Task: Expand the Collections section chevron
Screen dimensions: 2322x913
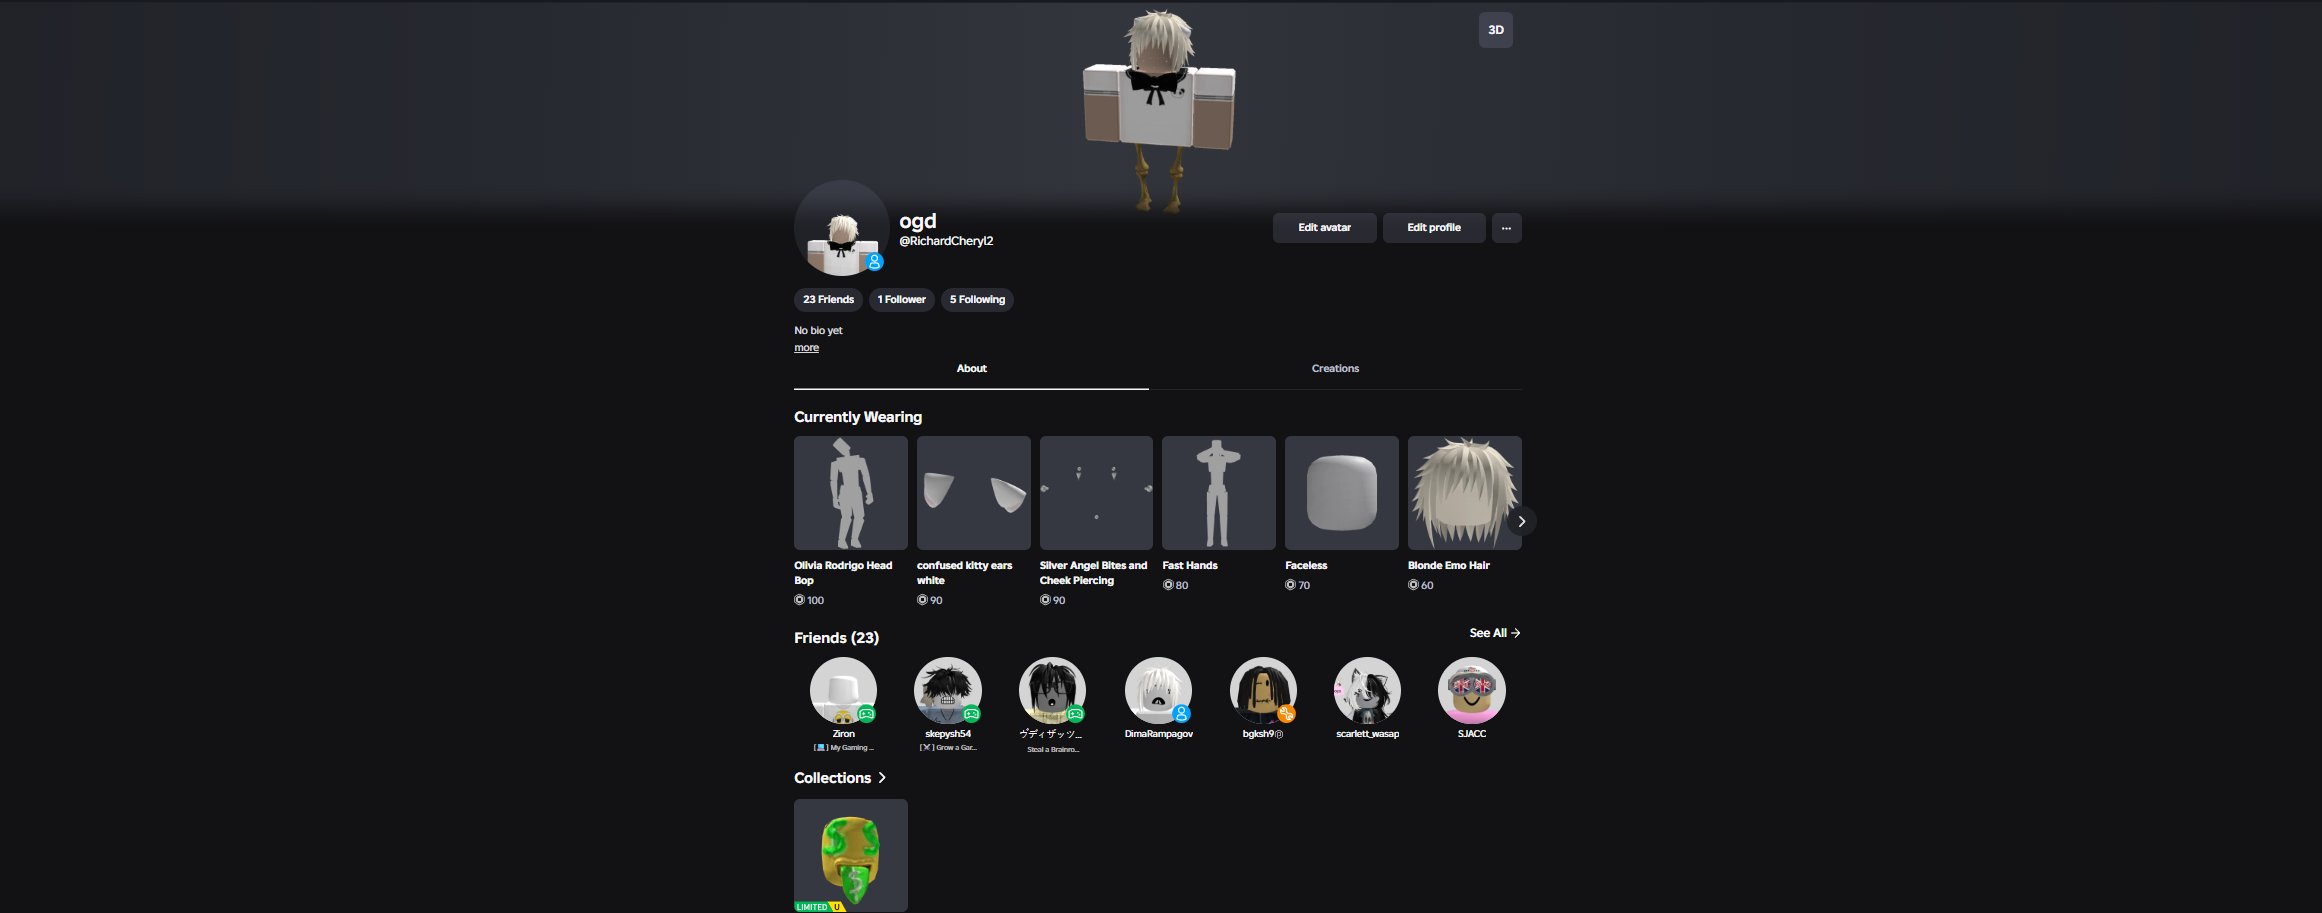Action: (881, 778)
